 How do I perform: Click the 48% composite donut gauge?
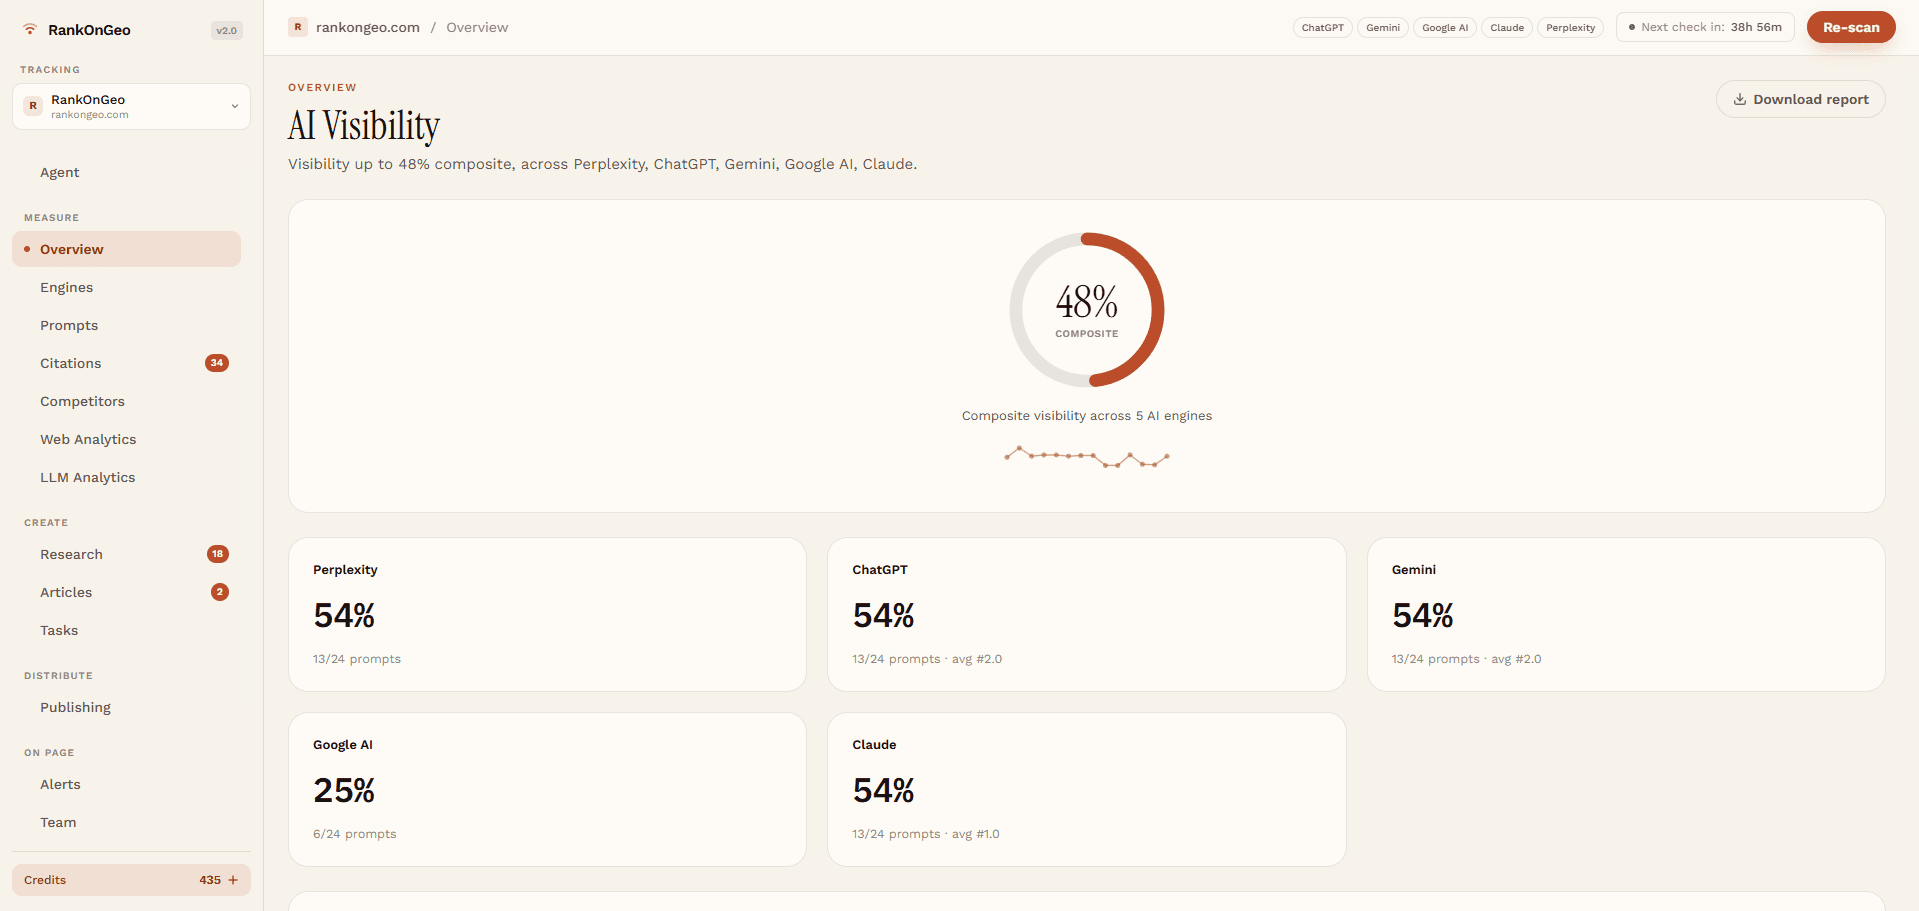click(1087, 310)
